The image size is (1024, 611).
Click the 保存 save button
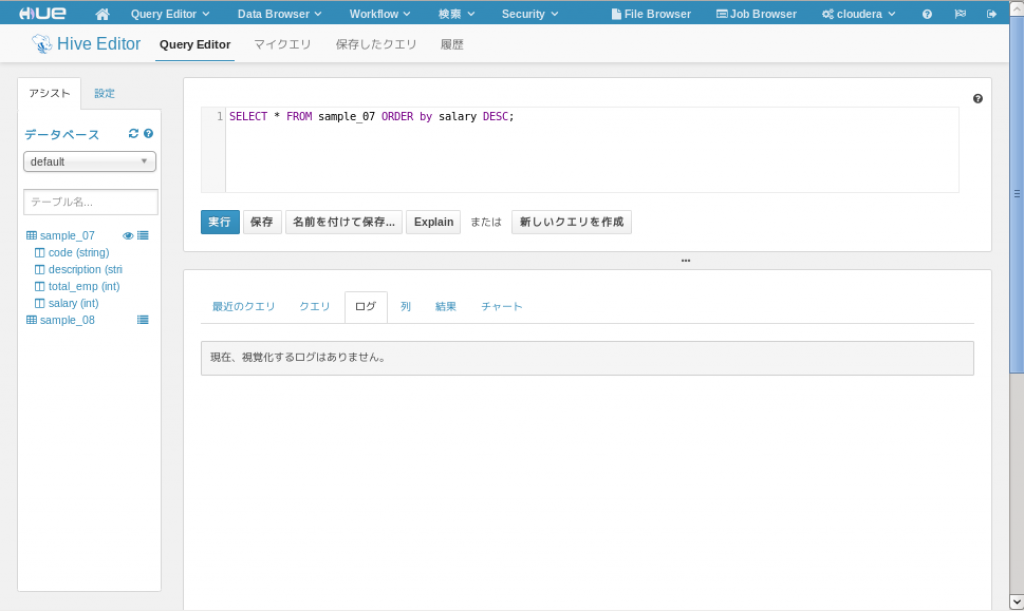click(x=262, y=222)
